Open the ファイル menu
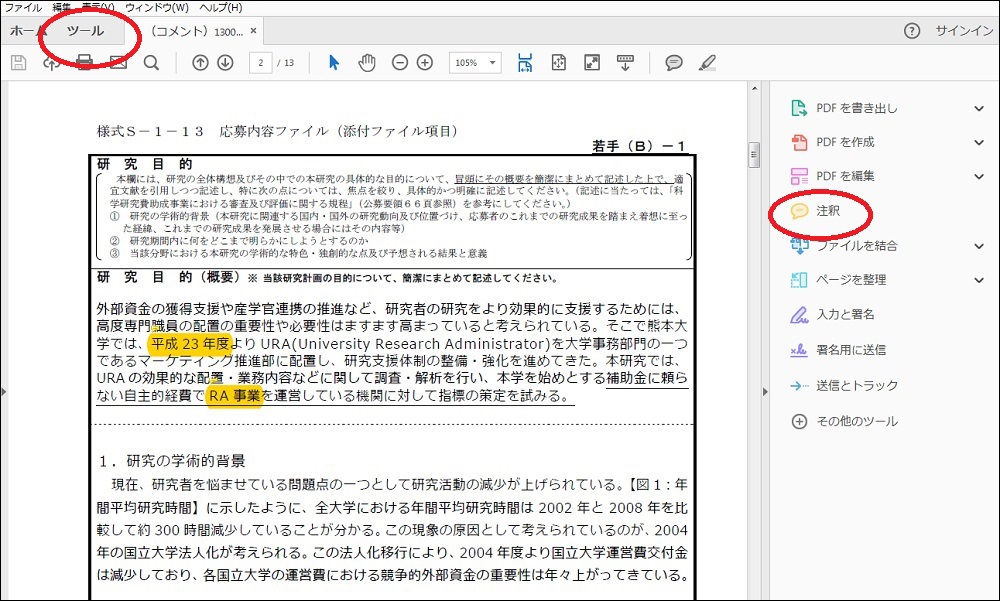 tap(24, 8)
